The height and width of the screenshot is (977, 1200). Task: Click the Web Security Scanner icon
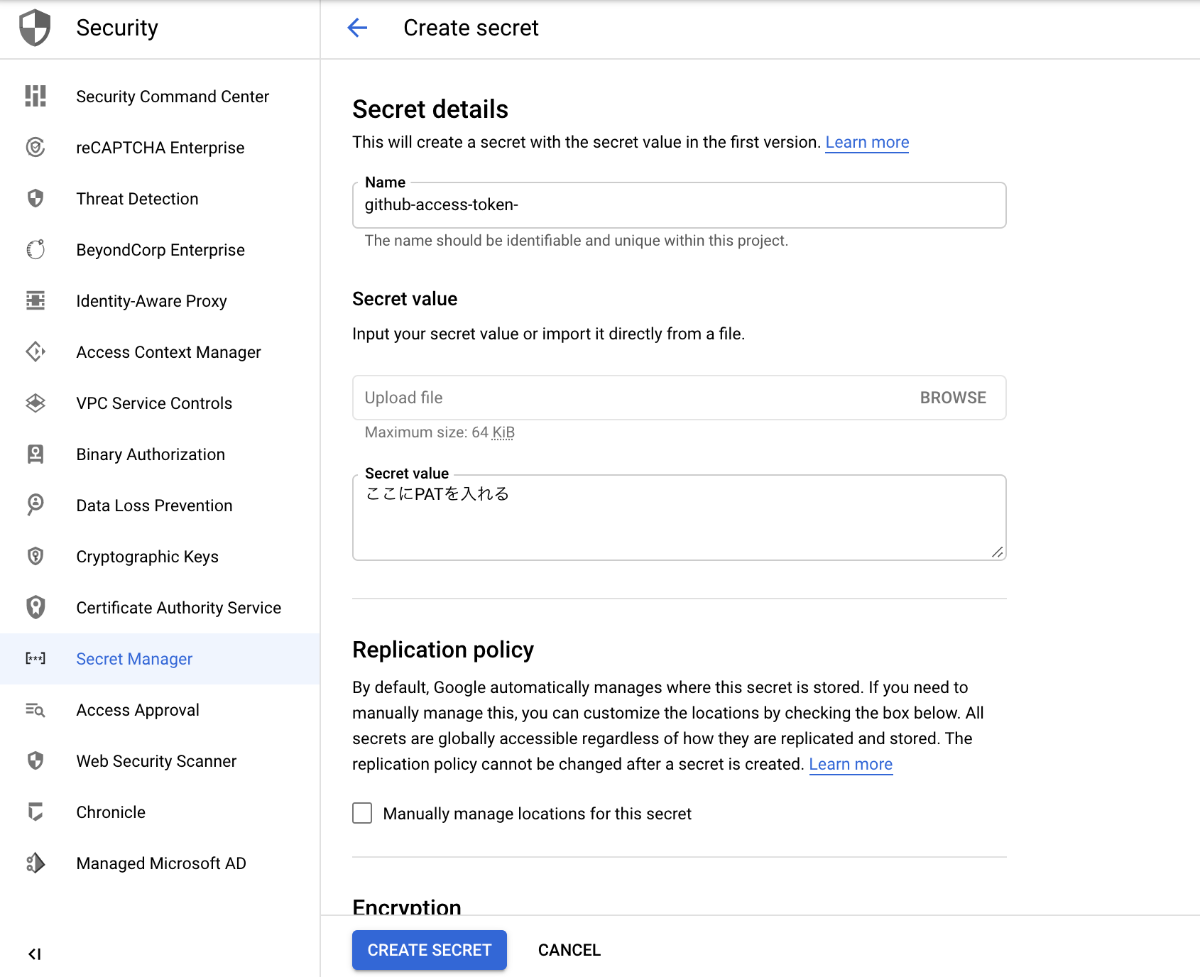pos(35,761)
